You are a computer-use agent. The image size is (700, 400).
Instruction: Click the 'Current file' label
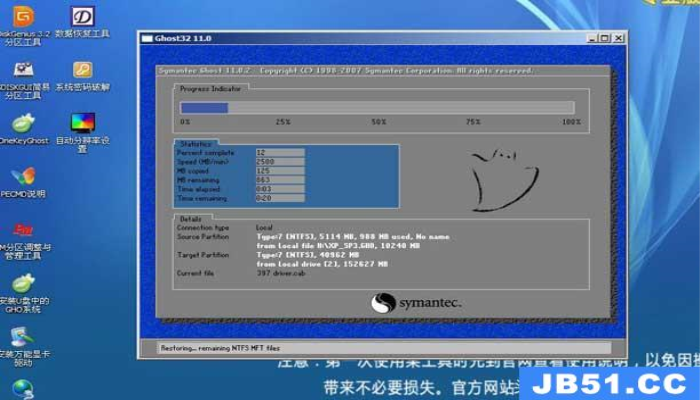[x=196, y=273]
